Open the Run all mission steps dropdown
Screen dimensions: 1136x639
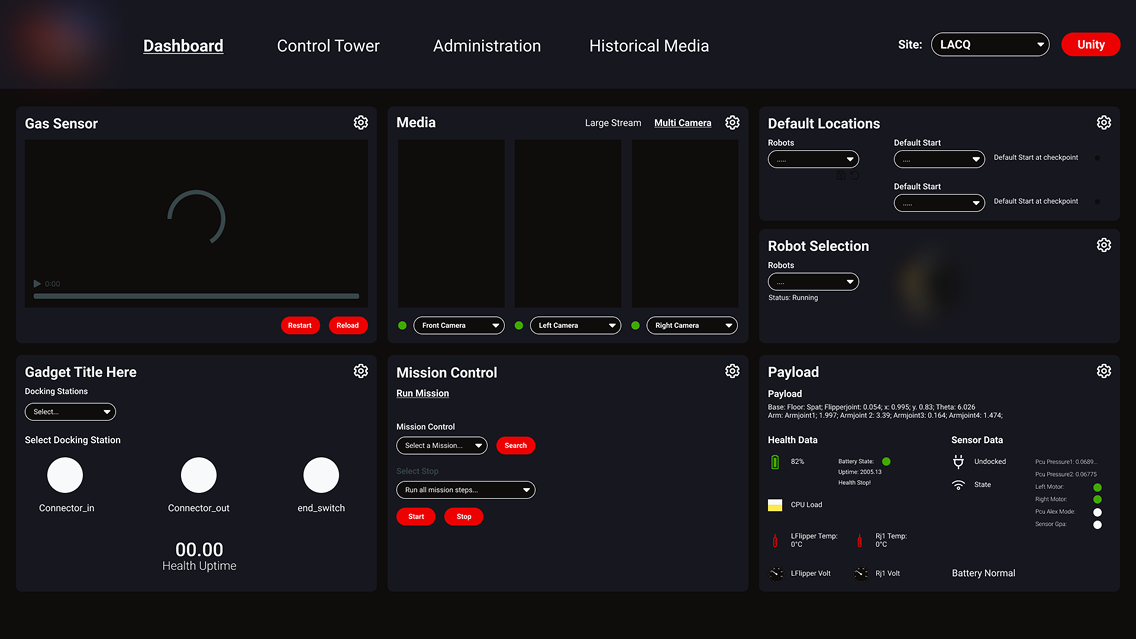(x=466, y=490)
